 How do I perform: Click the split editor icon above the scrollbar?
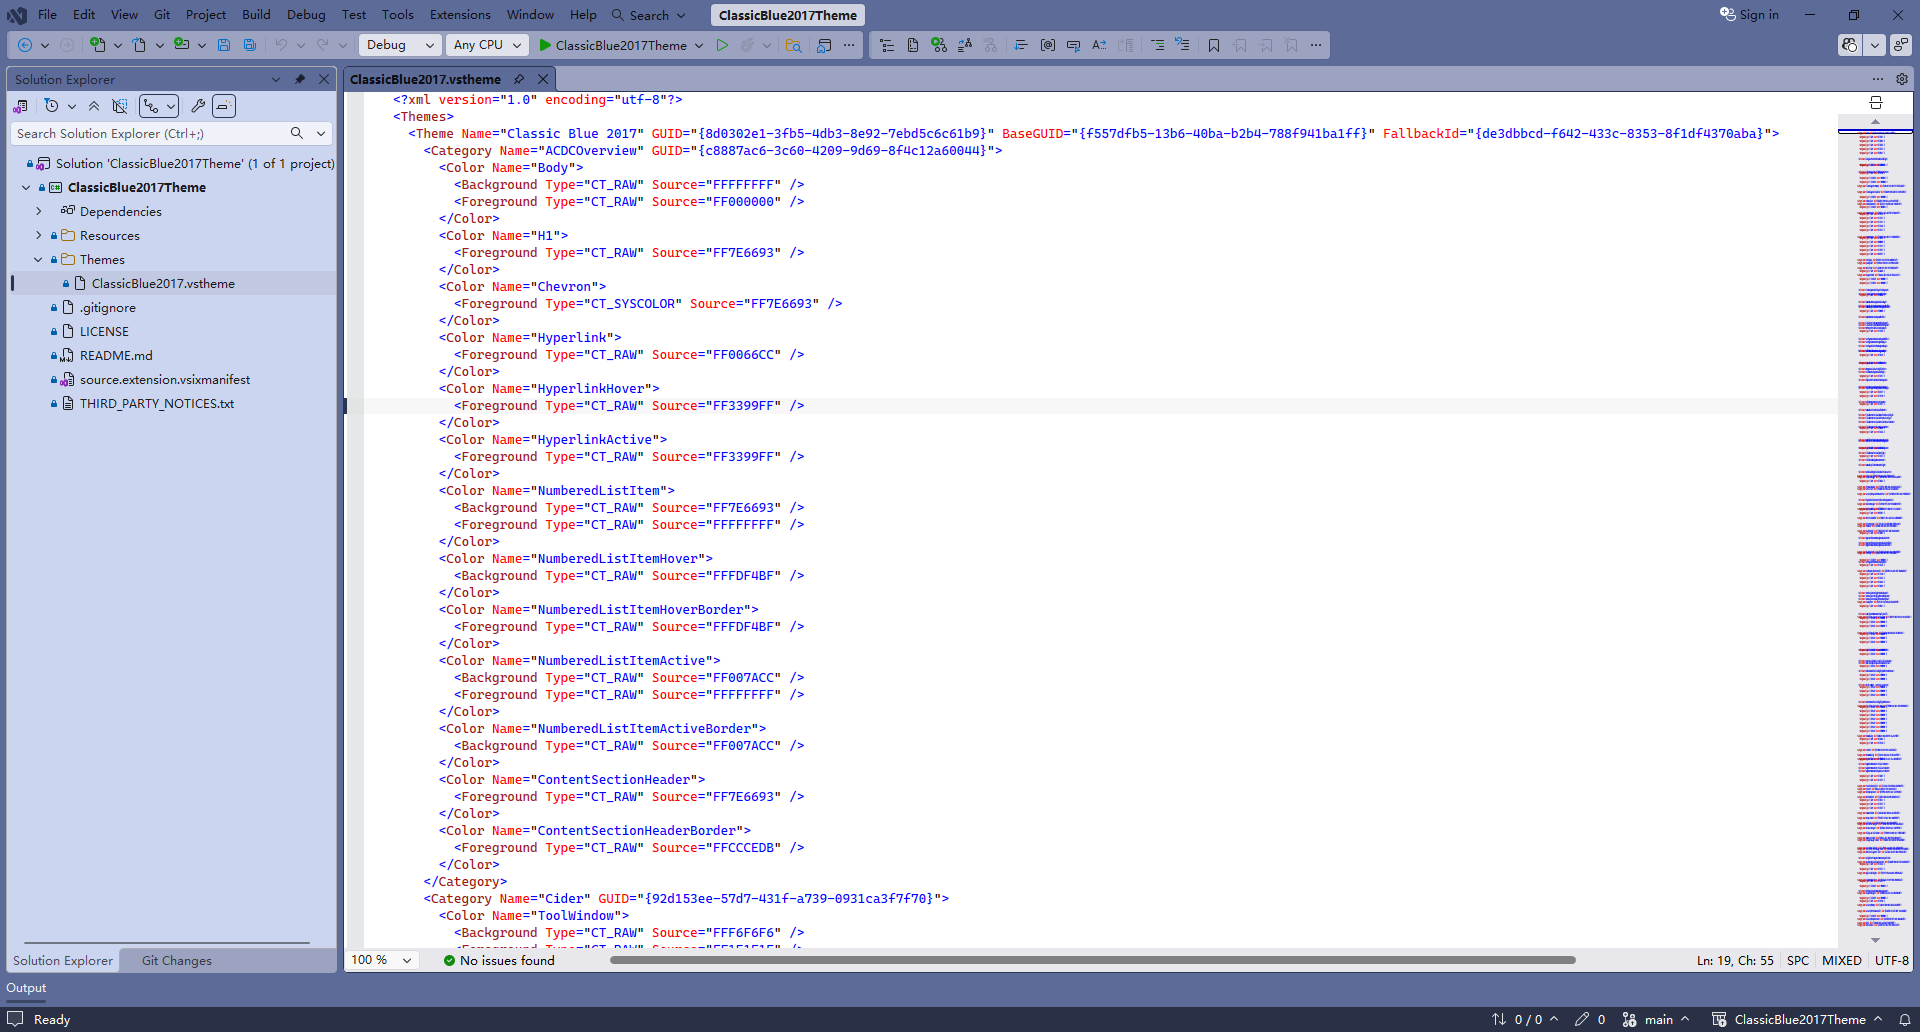(x=1876, y=103)
